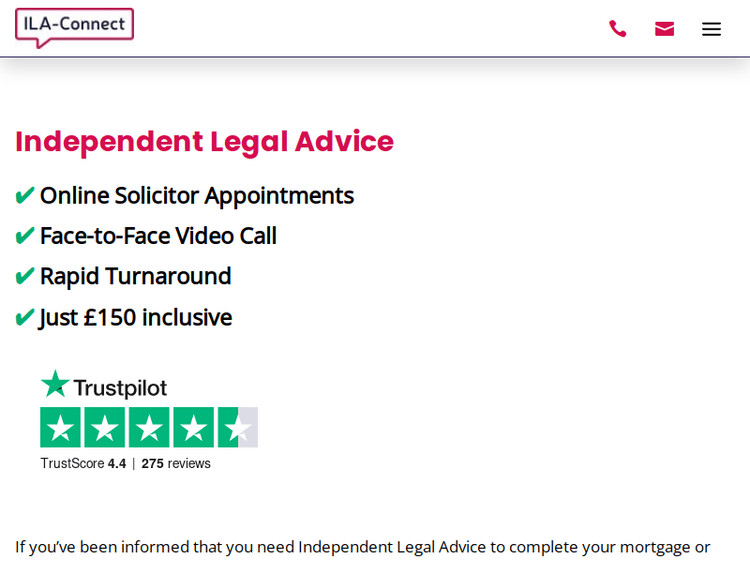
Task: Click checkmark next to Face-to-Face Video Call
Action: pos(25,236)
